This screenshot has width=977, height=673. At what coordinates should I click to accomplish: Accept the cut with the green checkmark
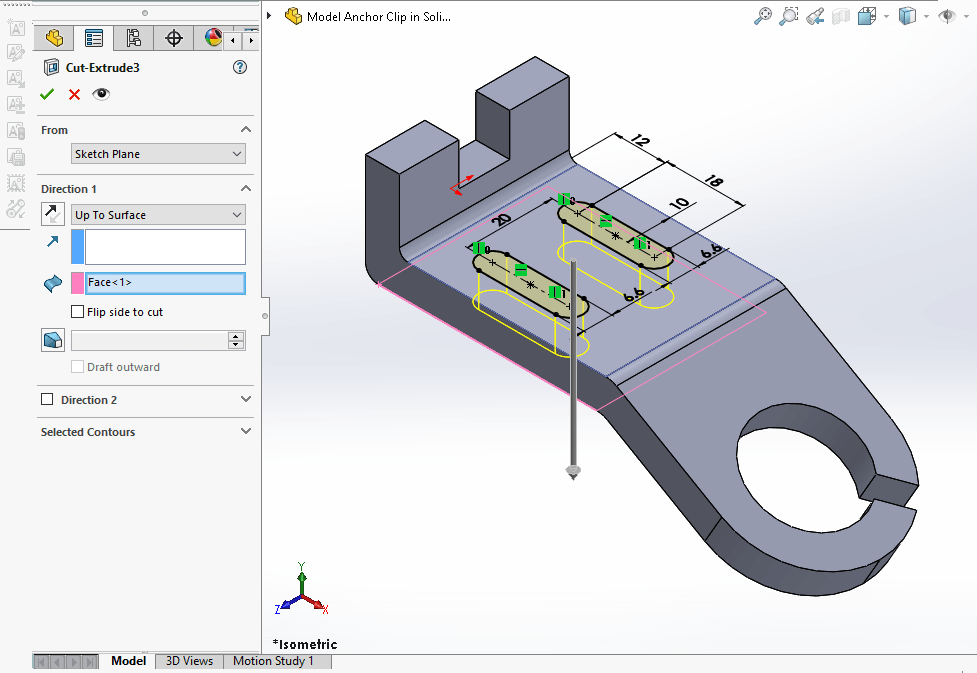pos(46,93)
